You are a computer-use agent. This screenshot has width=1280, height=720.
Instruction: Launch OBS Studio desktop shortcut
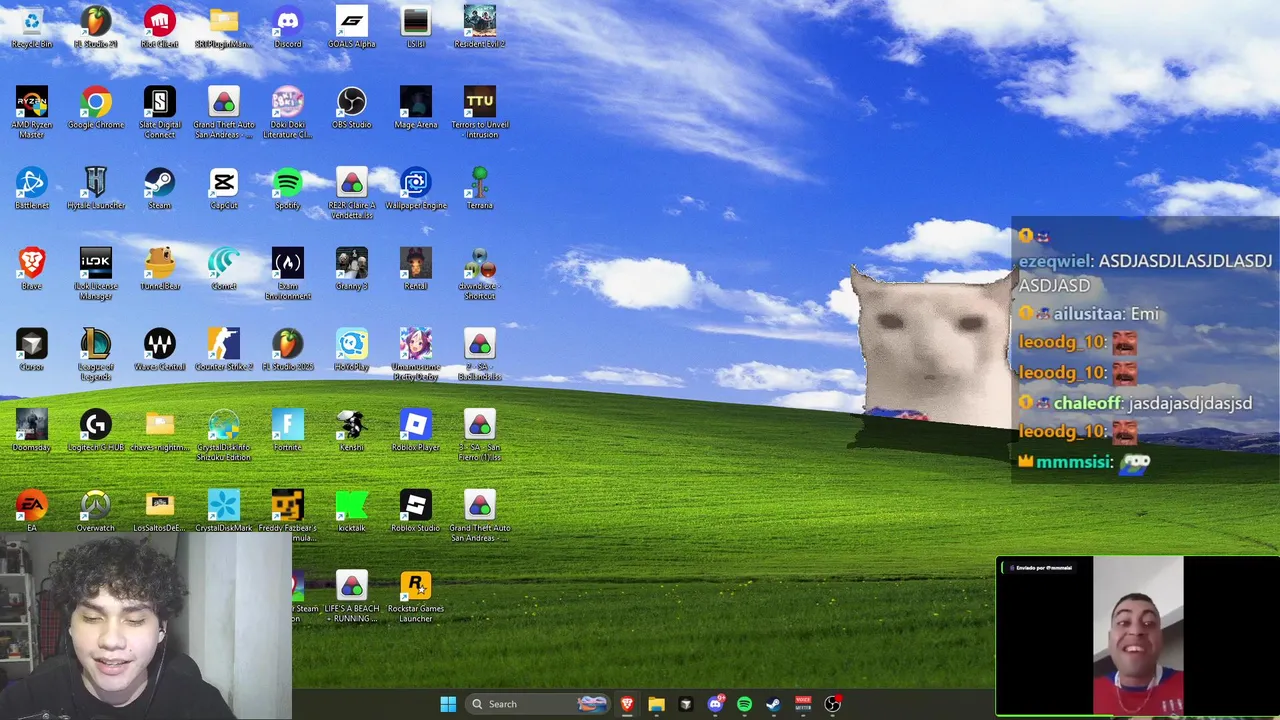[352, 108]
